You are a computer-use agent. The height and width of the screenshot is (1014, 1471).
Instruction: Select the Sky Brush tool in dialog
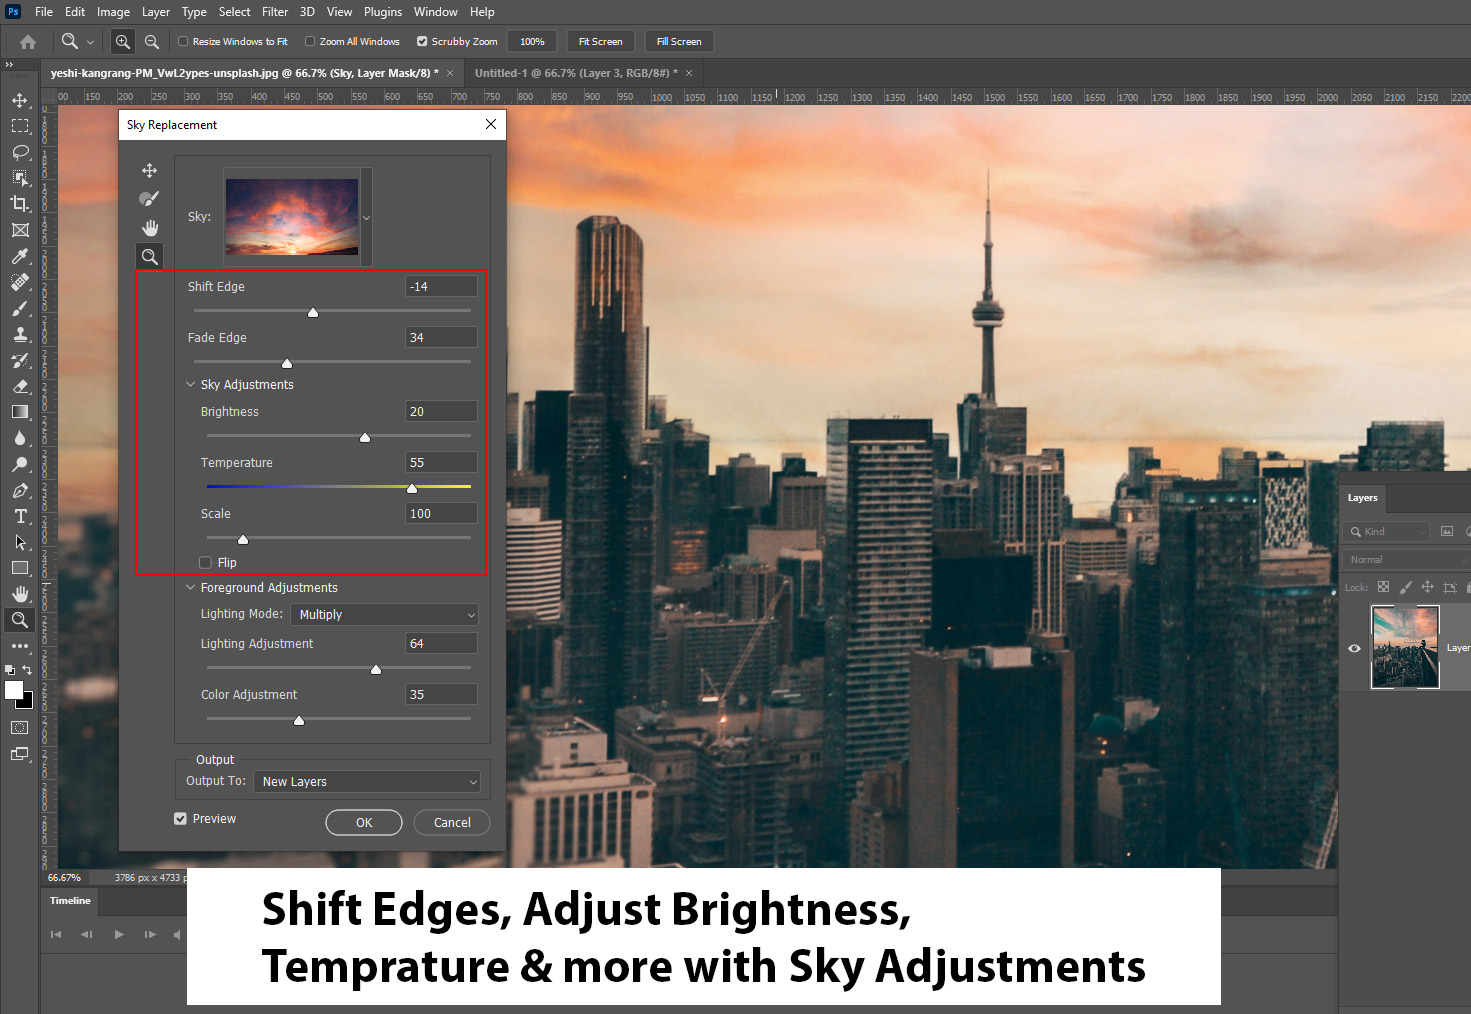click(149, 199)
